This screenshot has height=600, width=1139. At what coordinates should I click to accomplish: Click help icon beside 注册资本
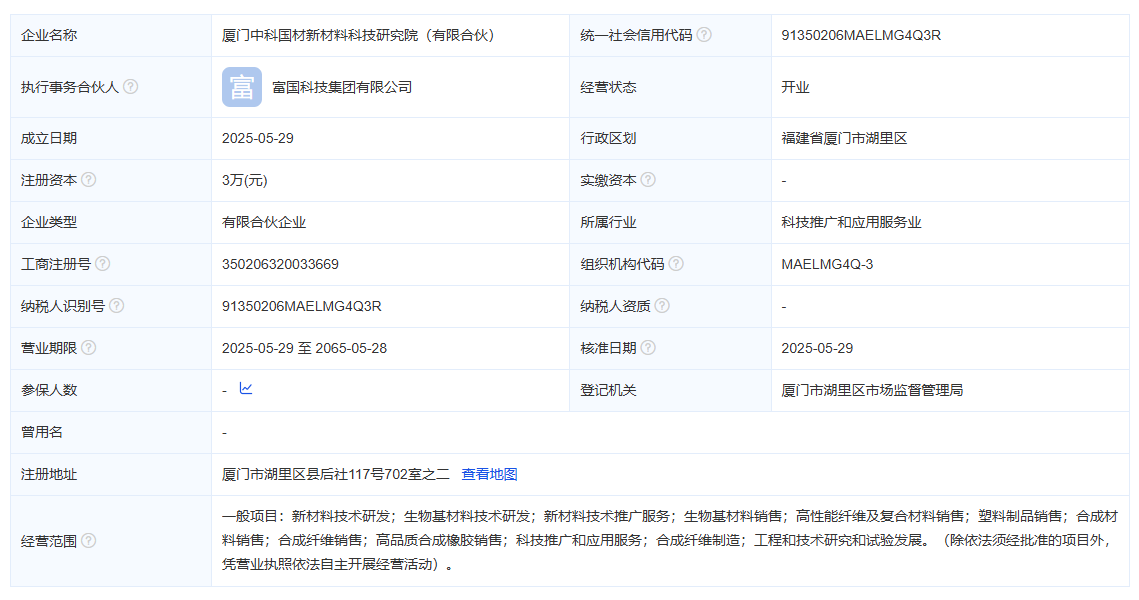tap(89, 179)
